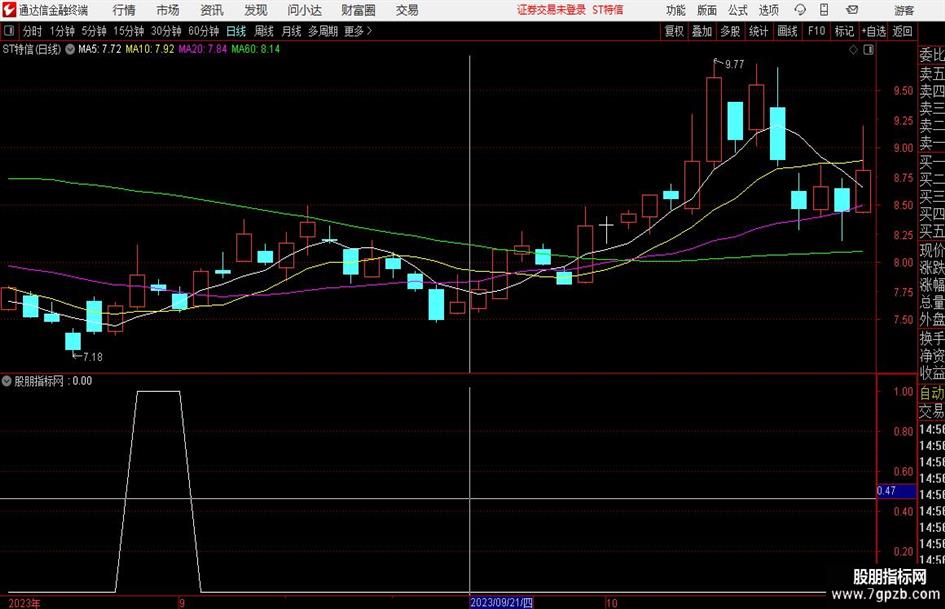Open the 市场 menu
The image size is (945, 609).
click(x=168, y=10)
